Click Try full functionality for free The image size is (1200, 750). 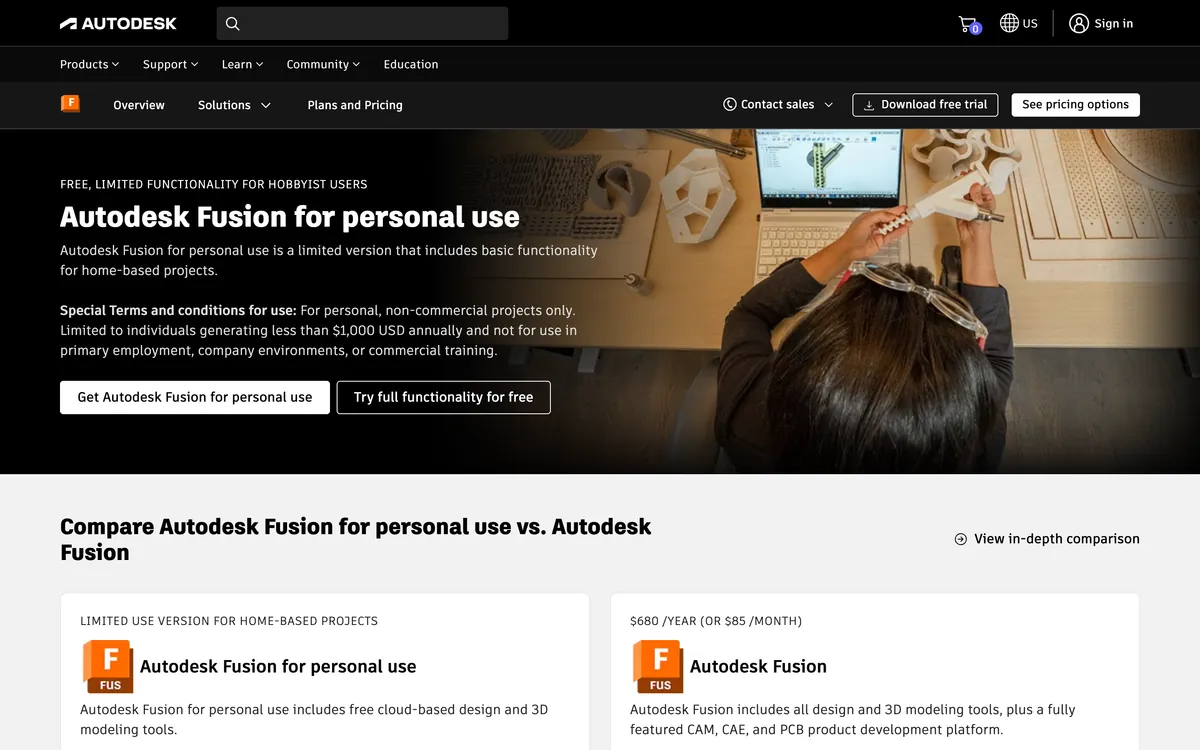click(x=444, y=397)
